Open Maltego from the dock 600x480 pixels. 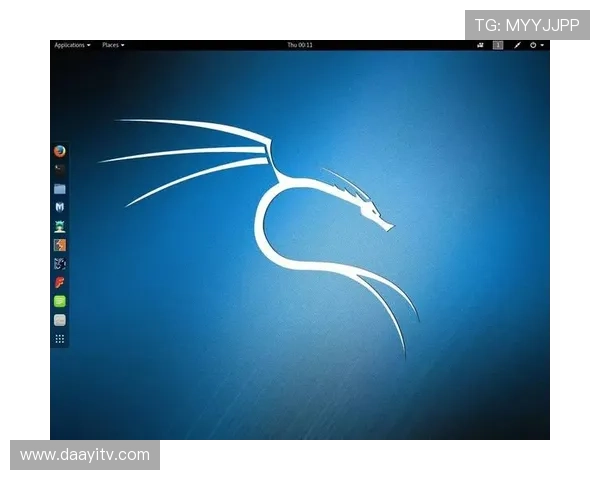click(x=60, y=264)
